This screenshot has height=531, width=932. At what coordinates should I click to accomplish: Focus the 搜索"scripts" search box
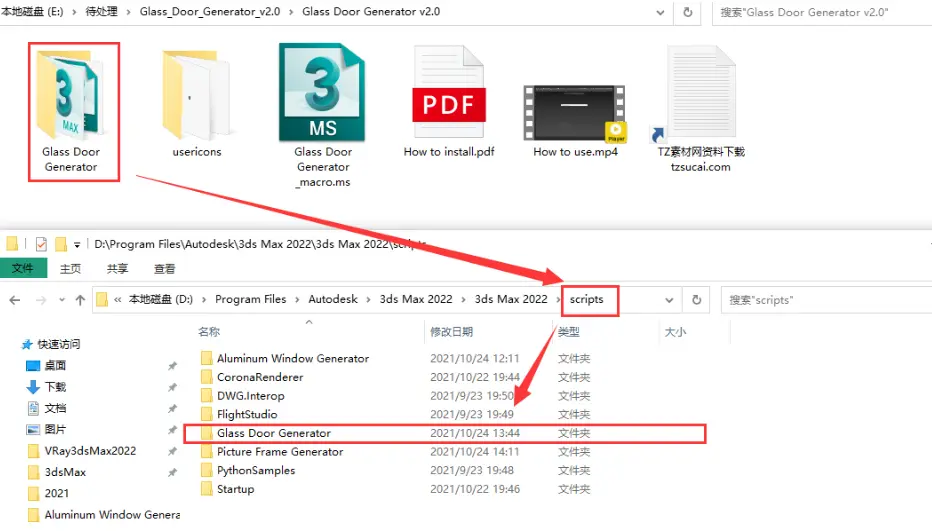pyautogui.click(x=826, y=300)
